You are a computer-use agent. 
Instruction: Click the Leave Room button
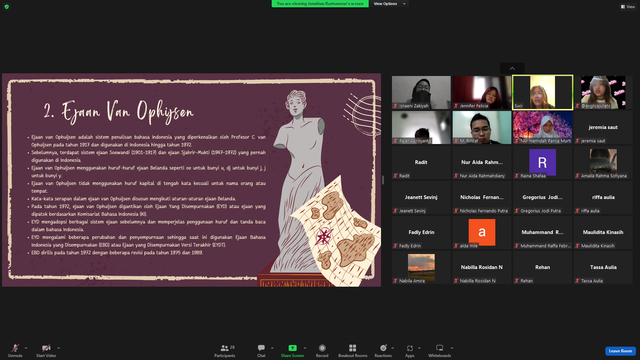(x=620, y=351)
